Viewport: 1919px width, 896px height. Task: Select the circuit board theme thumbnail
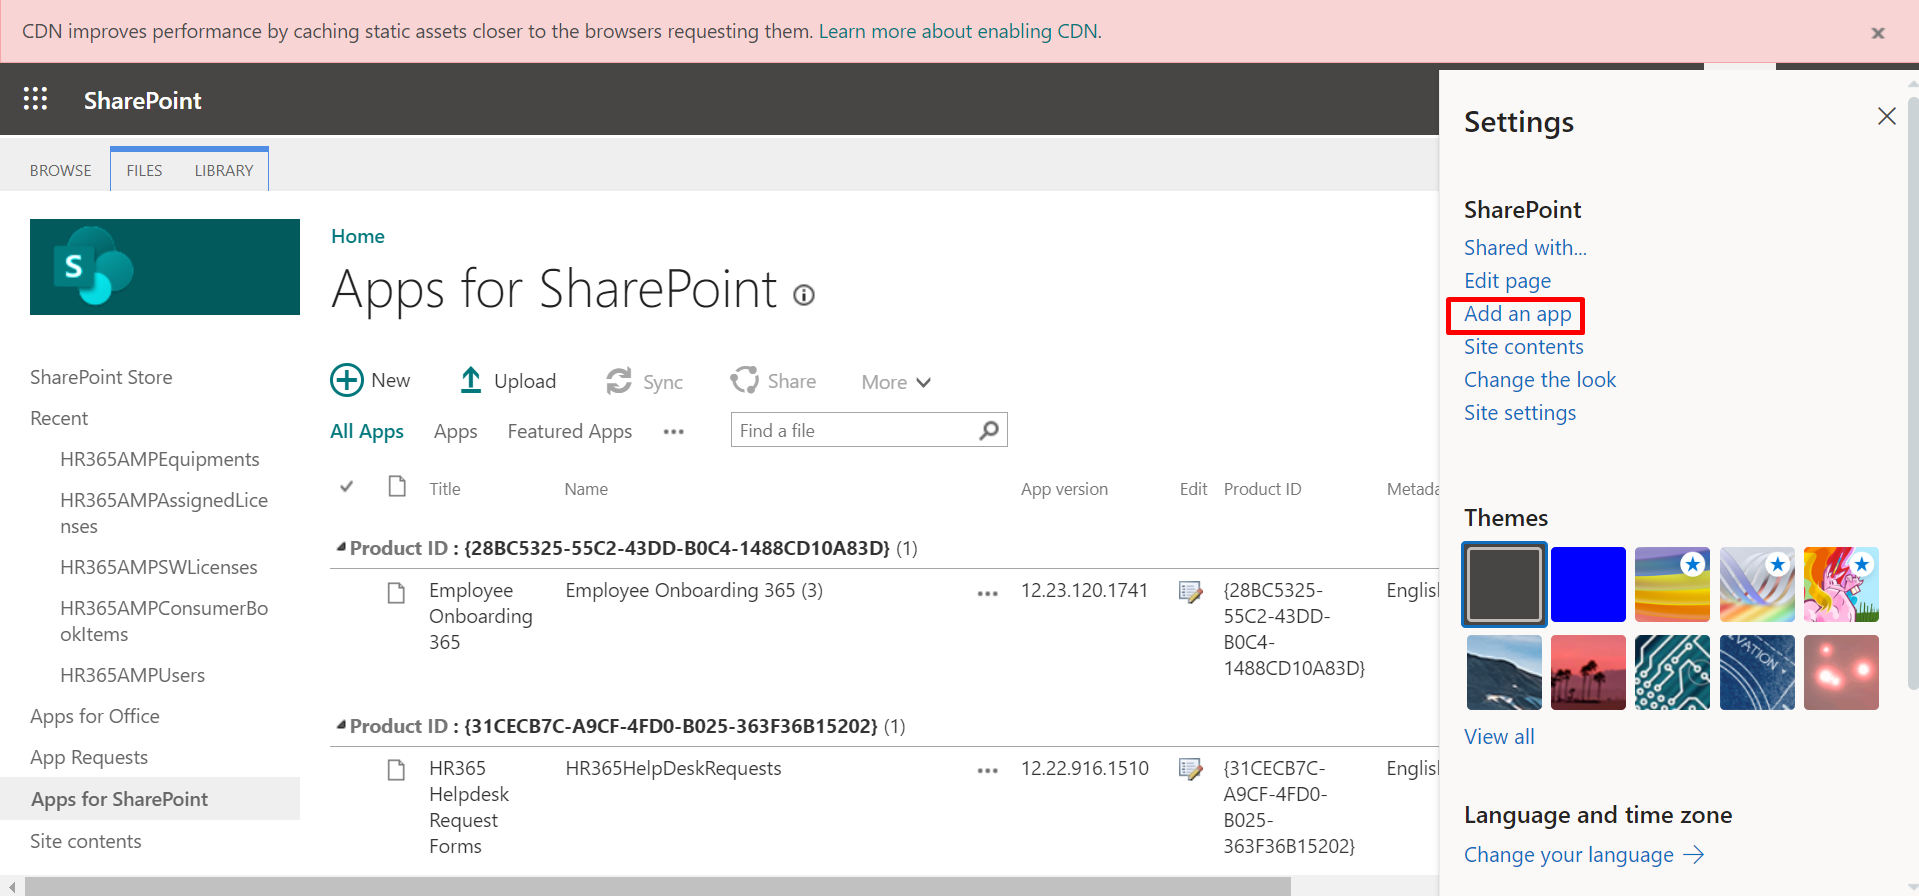tap(1672, 672)
